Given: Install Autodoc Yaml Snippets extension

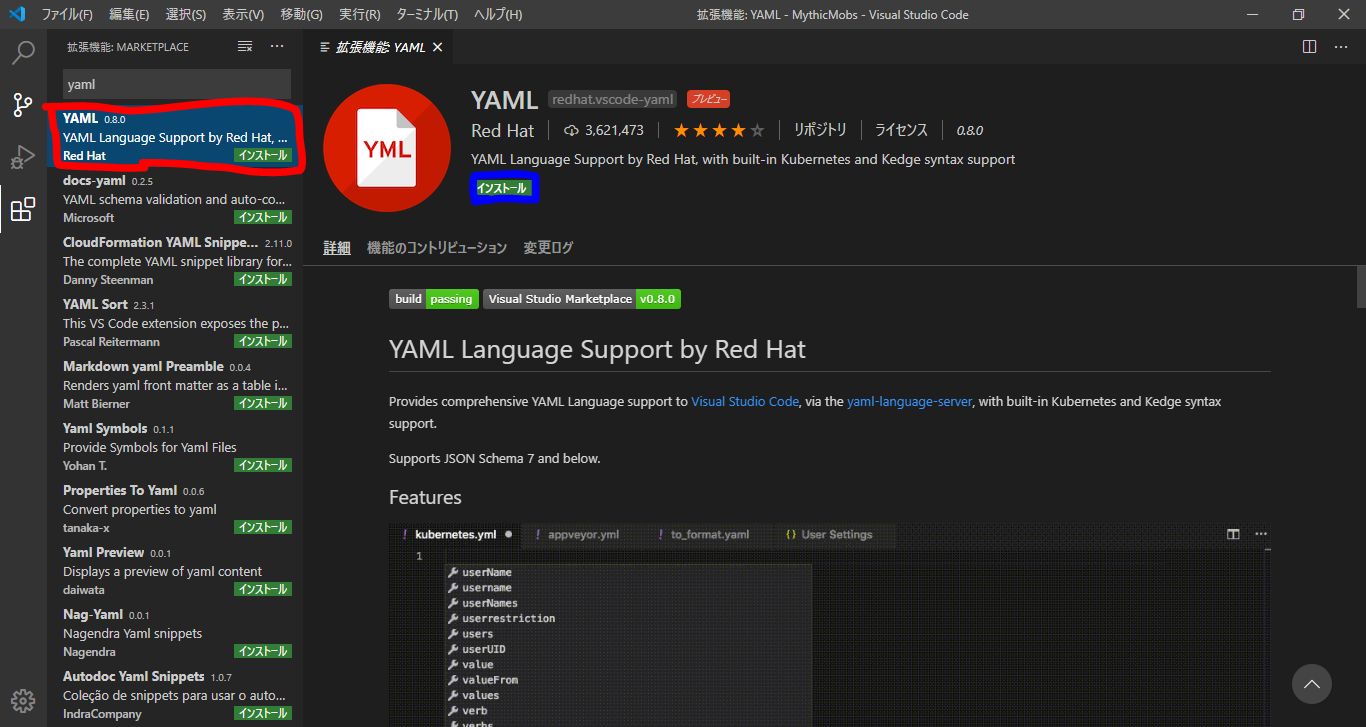Looking at the screenshot, I should click(263, 714).
